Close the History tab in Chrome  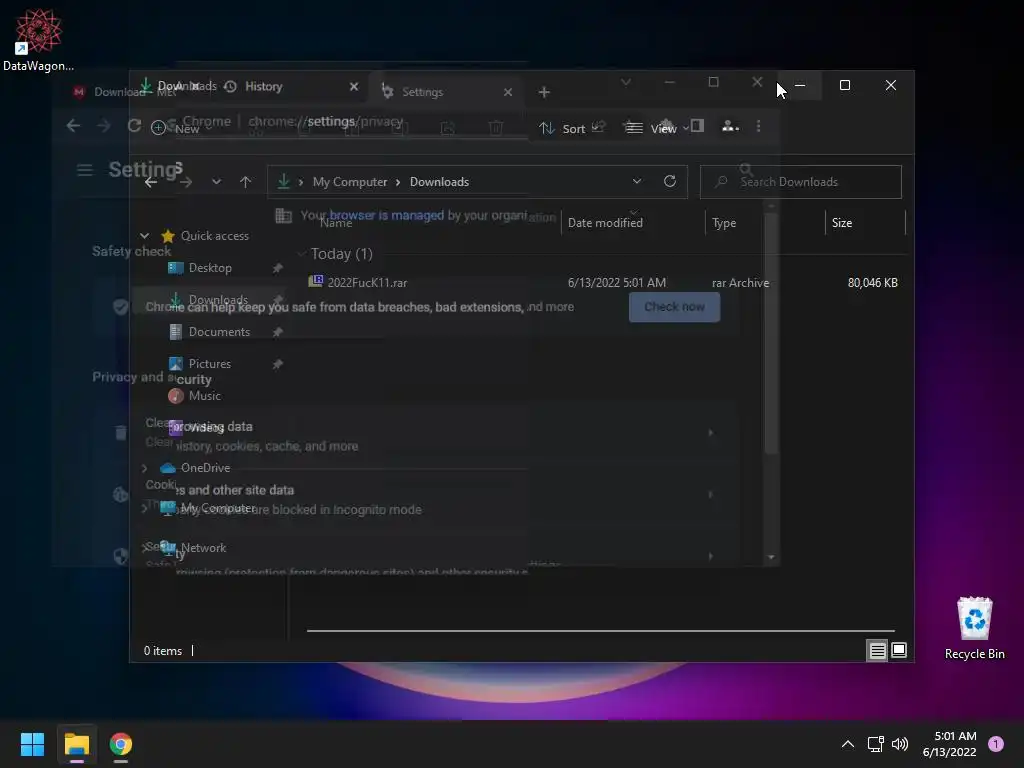click(354, 86)
